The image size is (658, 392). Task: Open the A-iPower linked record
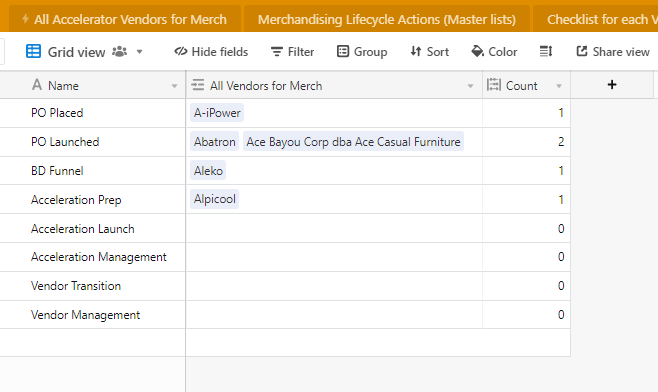click(x=217, y=113)
